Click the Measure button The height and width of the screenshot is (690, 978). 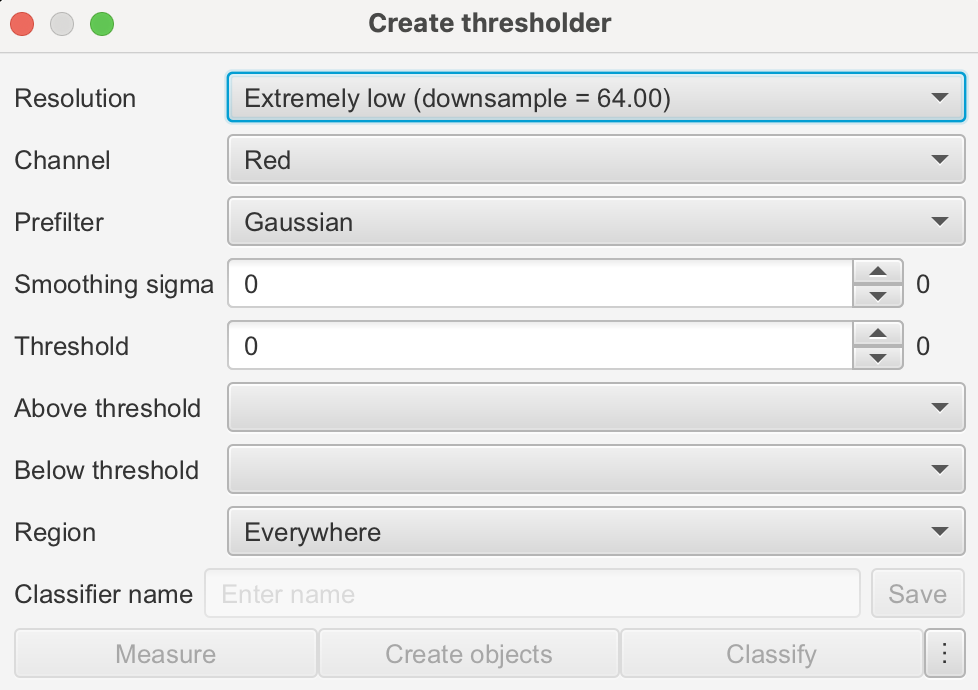click(x=164, y=653)
